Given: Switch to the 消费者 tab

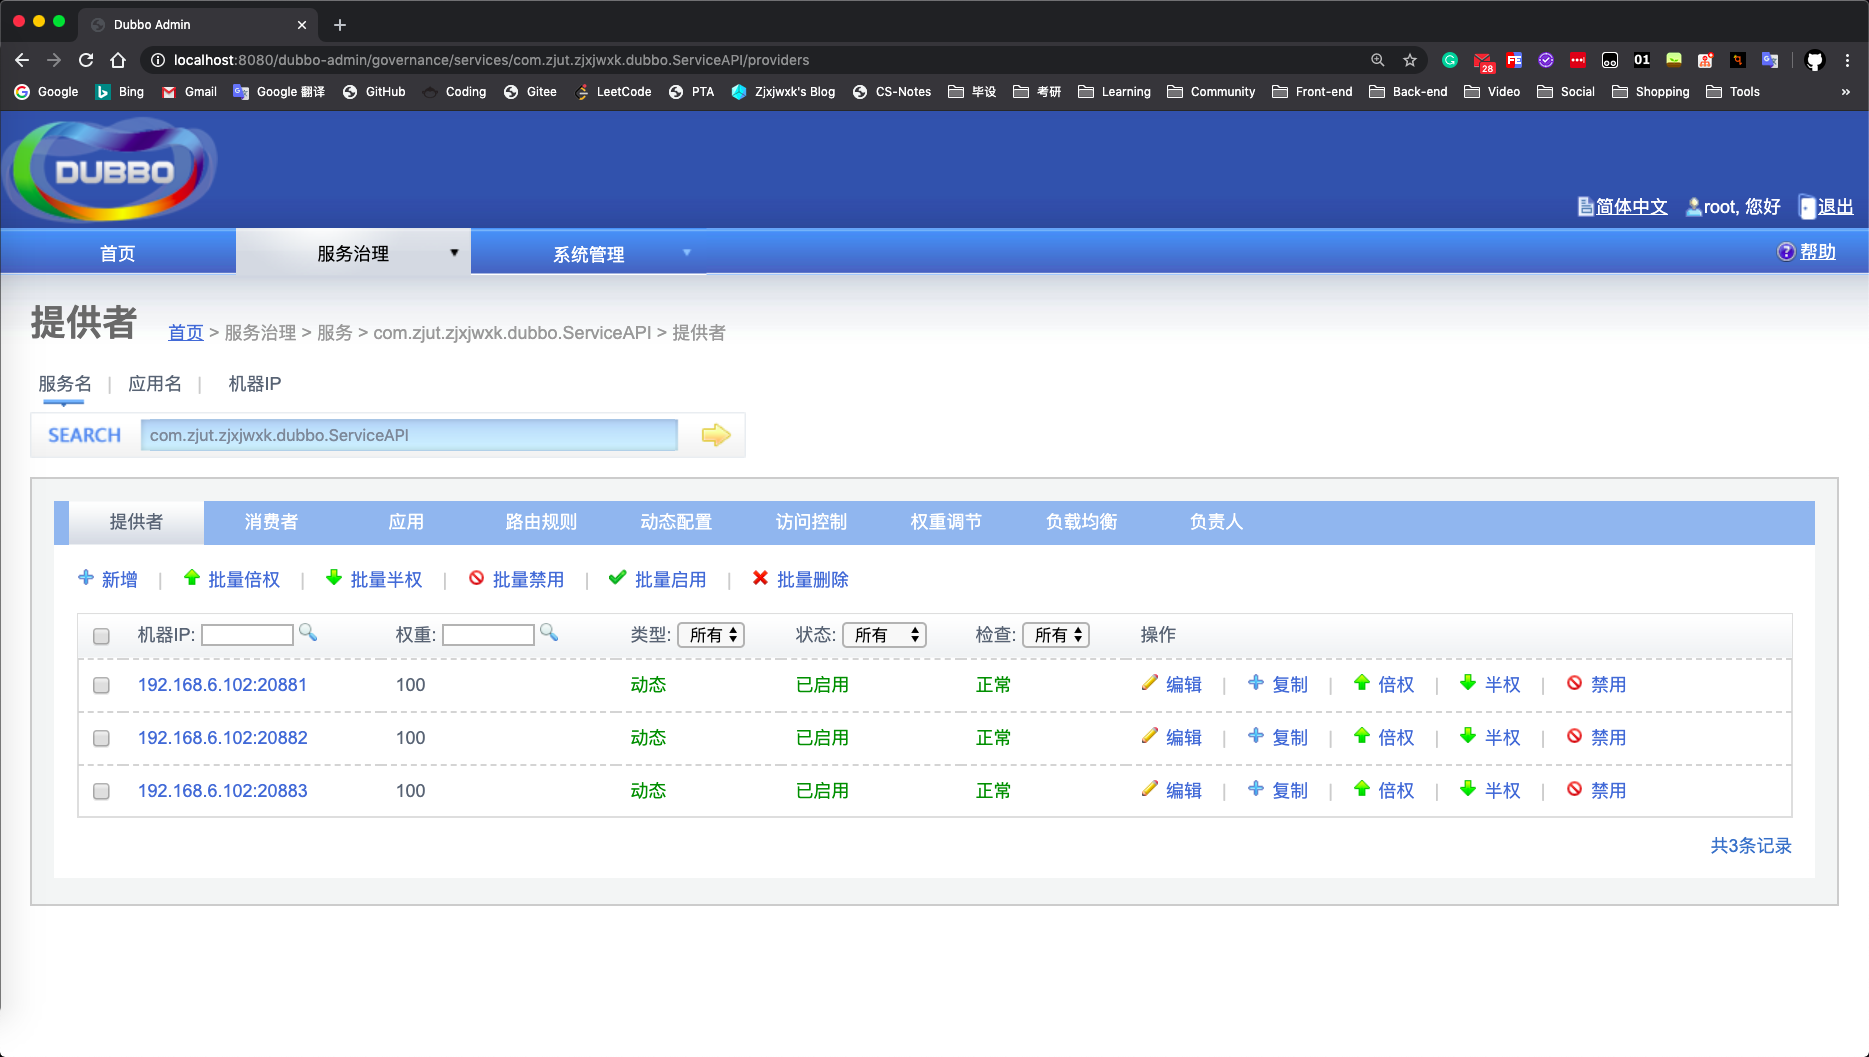Looking at the screenshot, I should (271, 522).
